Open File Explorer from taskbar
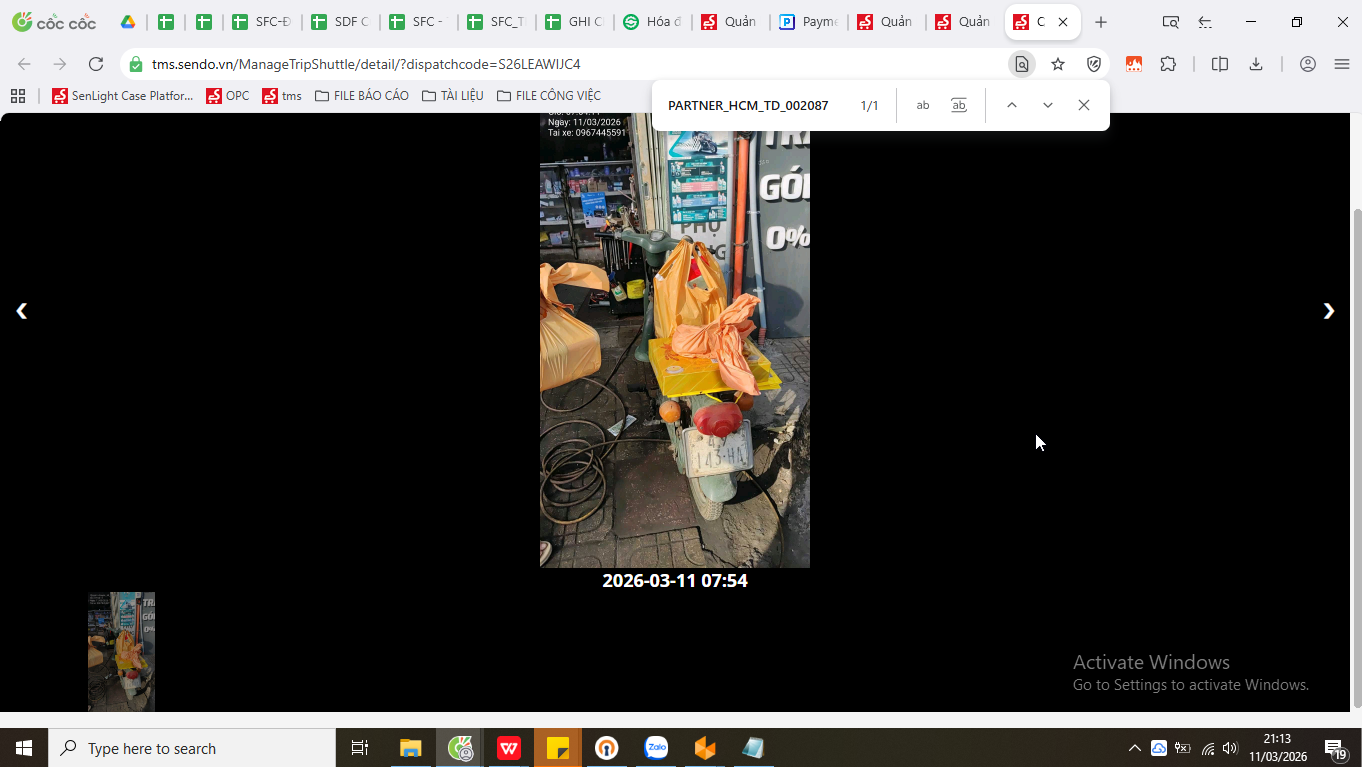 tap(411, 748)
